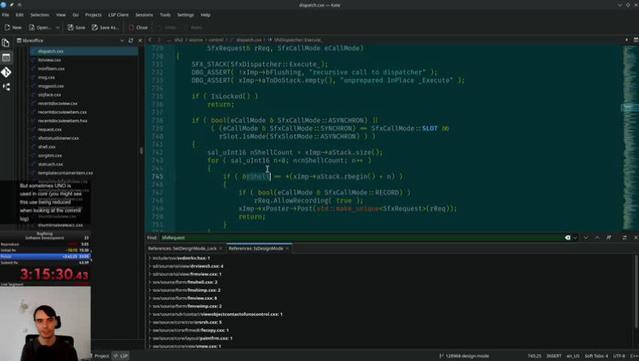Open the Git panel icon
Viewport: 639px width, 361px height.
(6, 72)
